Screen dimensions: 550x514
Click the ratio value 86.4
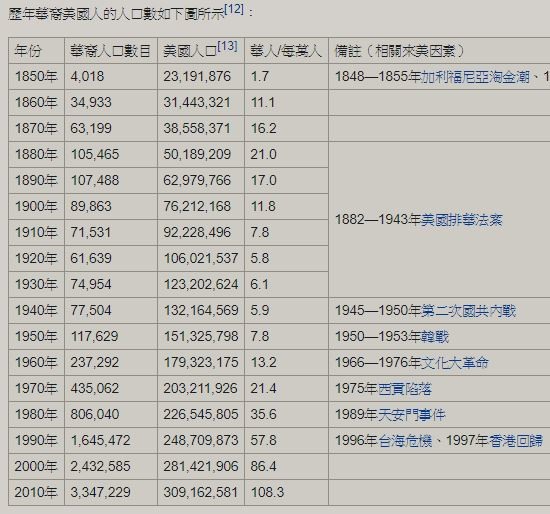click(263, 466)
